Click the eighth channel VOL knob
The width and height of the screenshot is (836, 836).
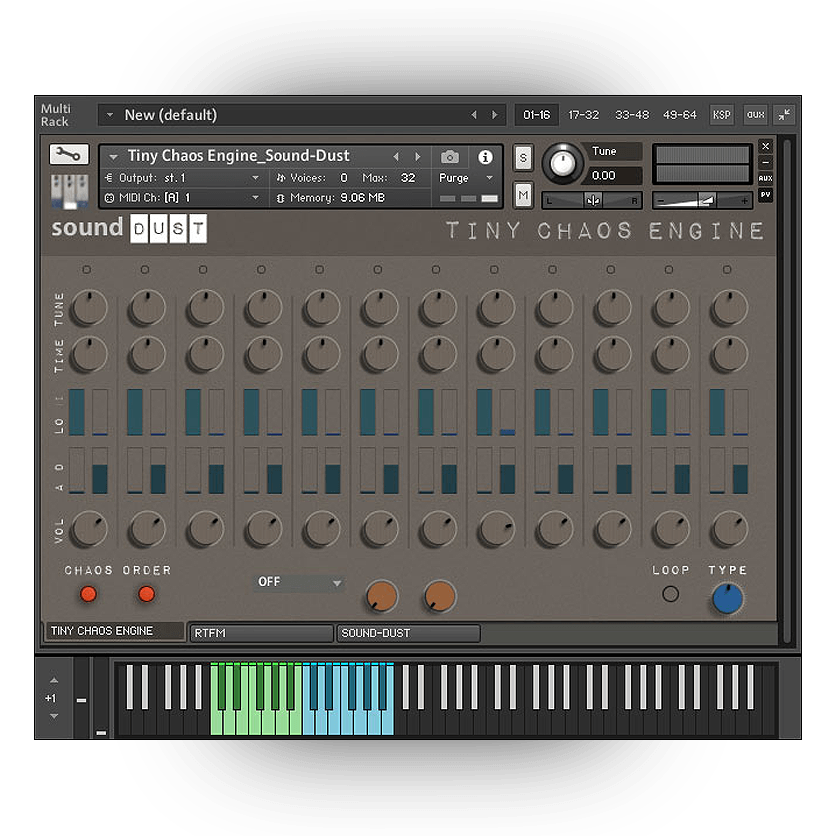[496, 529]
